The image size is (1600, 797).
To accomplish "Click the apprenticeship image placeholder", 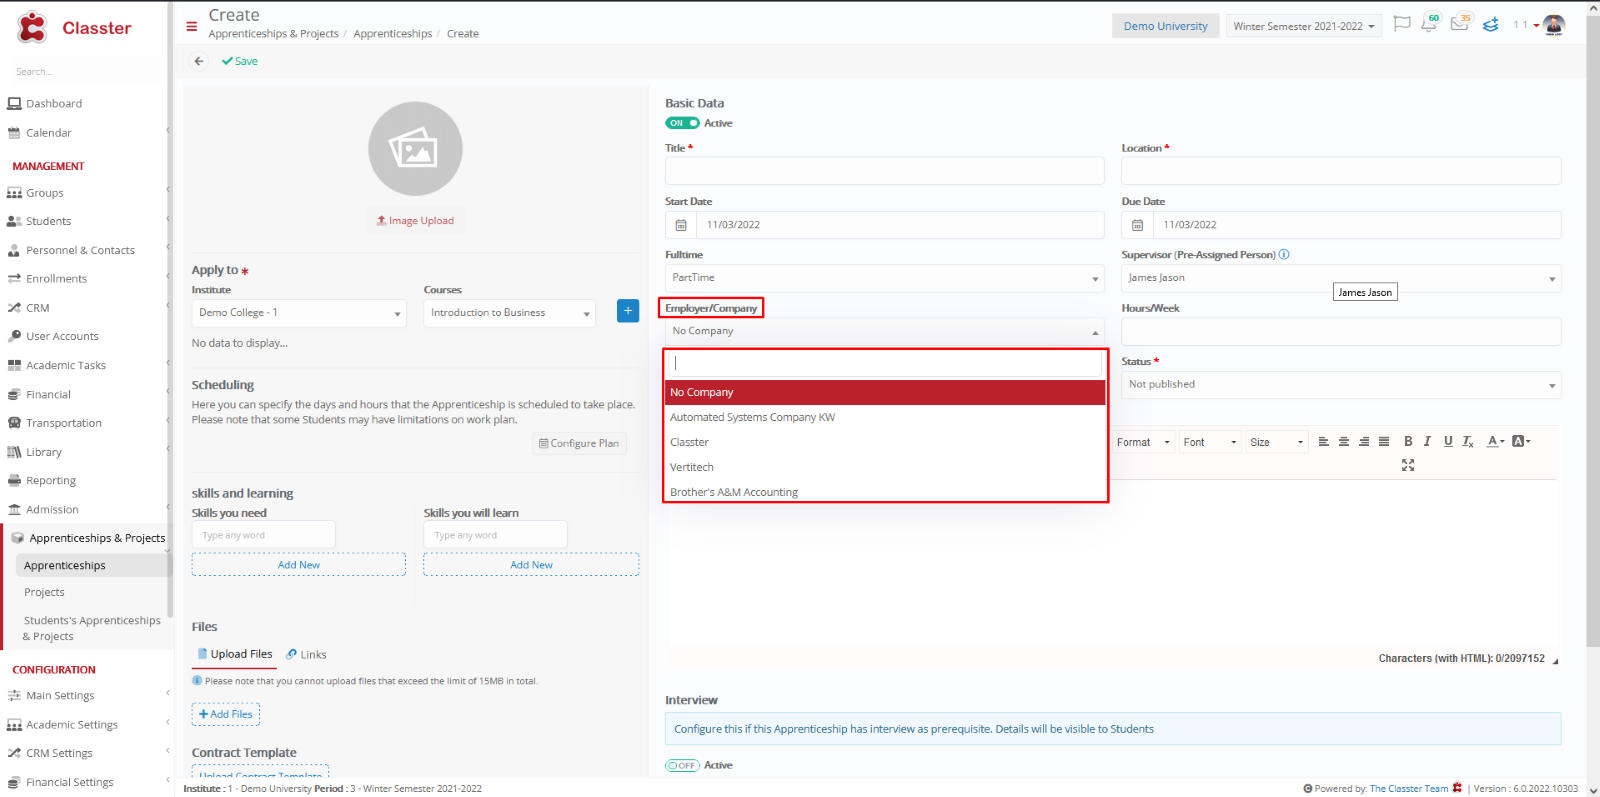I will (x=415, y=149).
